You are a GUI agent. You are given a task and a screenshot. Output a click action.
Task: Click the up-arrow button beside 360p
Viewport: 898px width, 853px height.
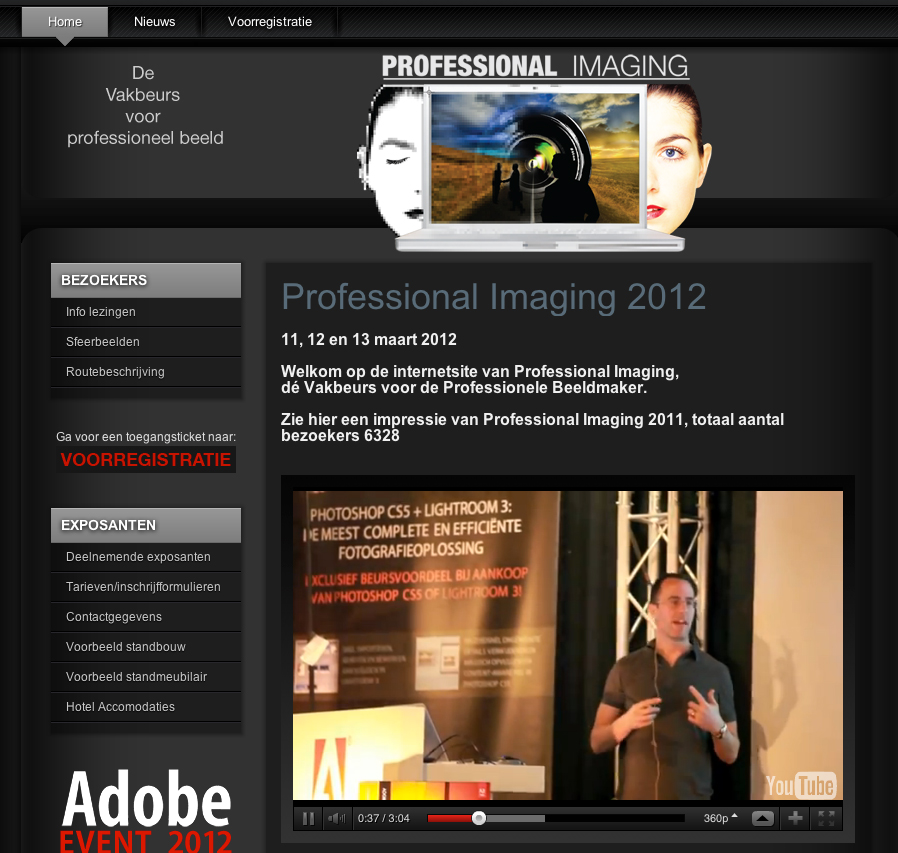point(762,818)
